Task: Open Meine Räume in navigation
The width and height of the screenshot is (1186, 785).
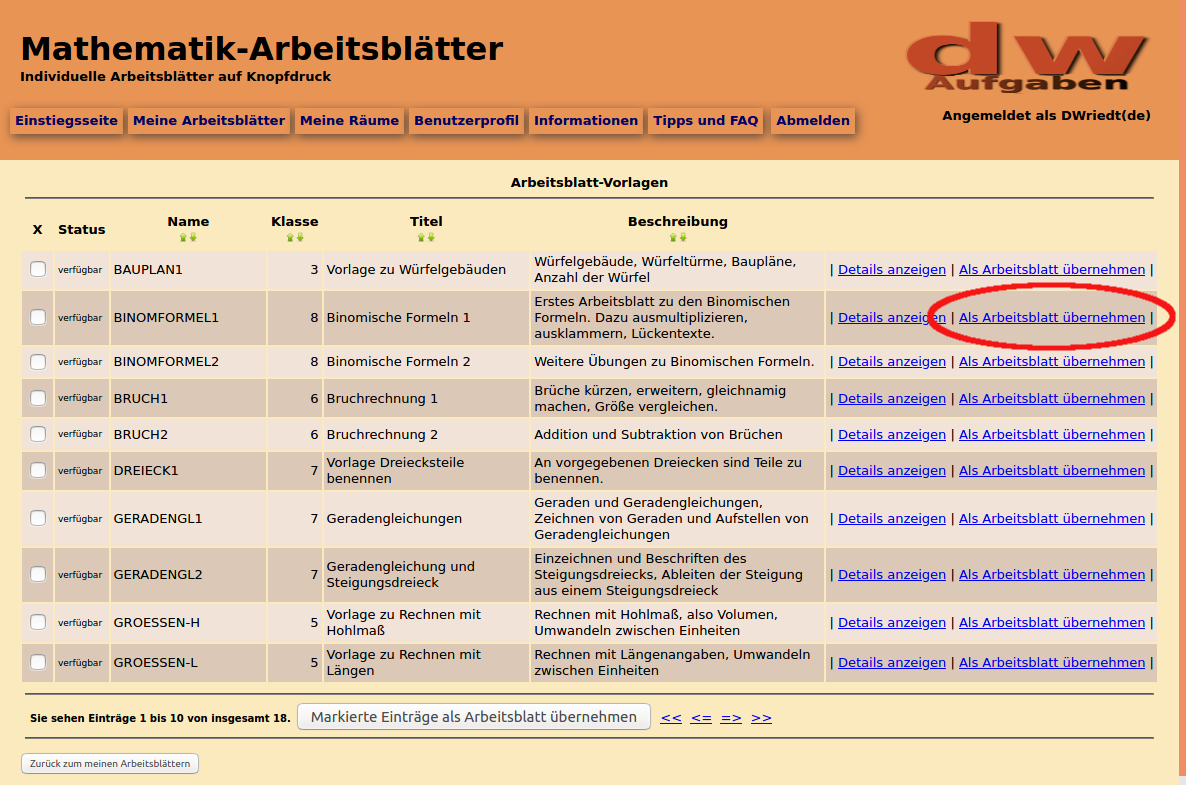Action: (x=349, y=120)
